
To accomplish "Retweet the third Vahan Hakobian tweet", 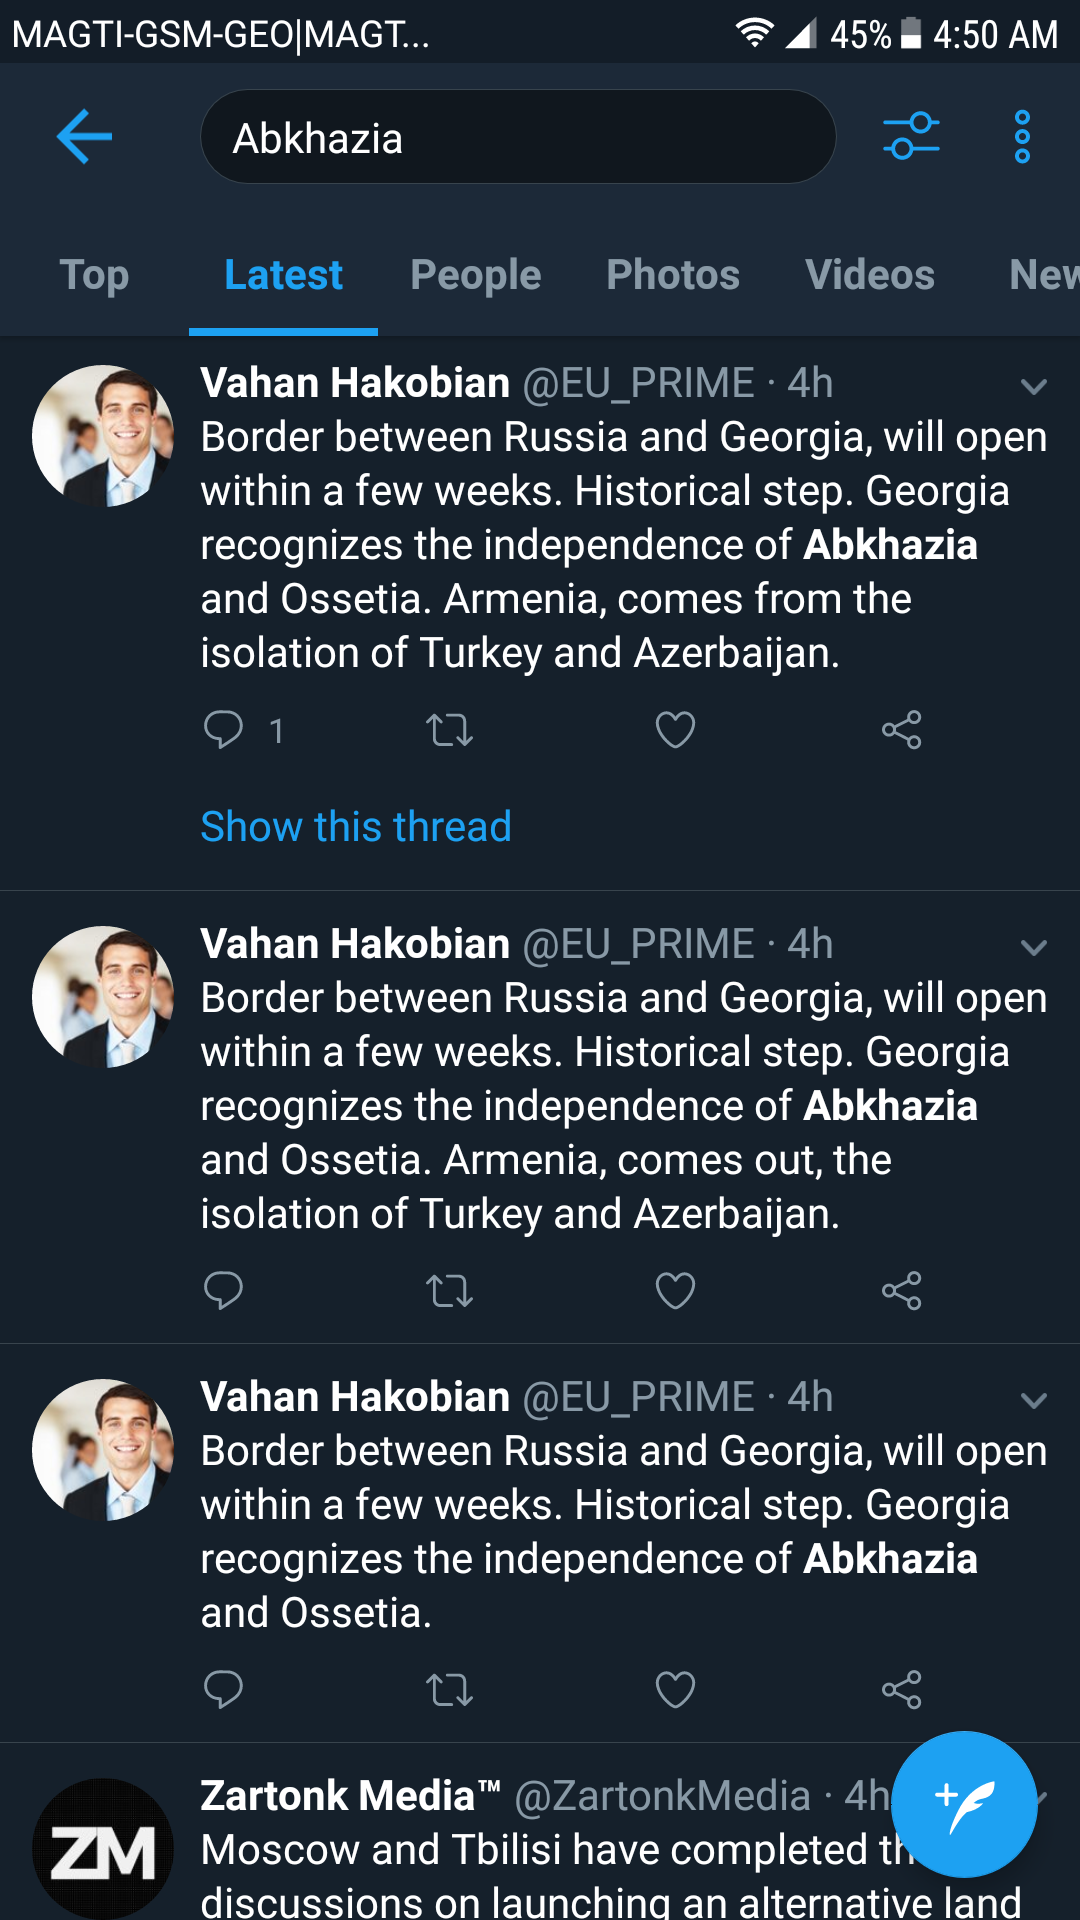I will [x=449, y=1690].
